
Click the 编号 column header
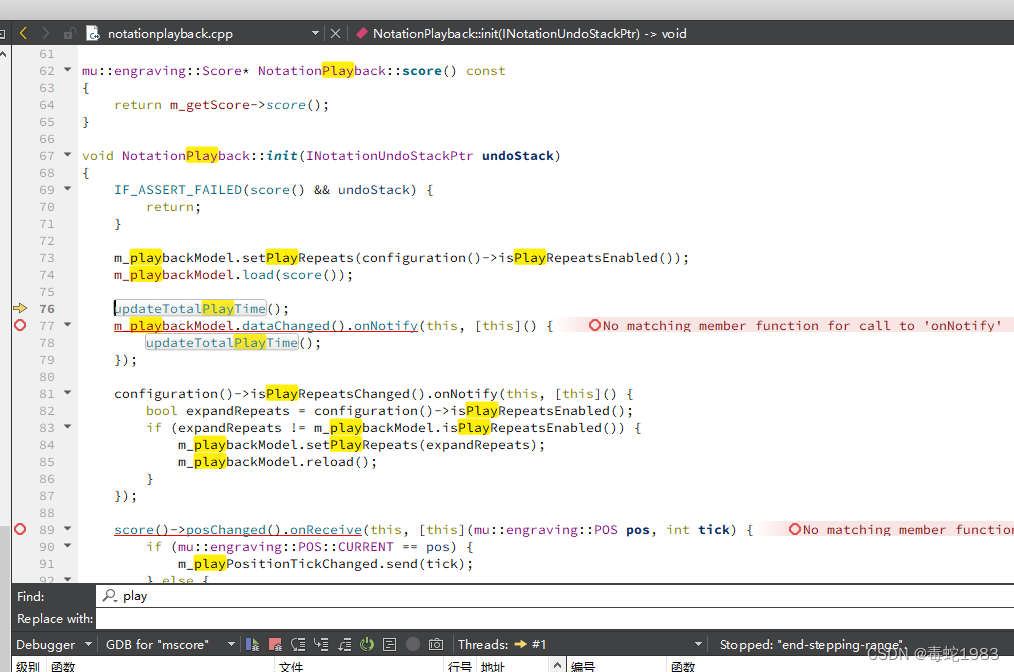pos(583,666)
